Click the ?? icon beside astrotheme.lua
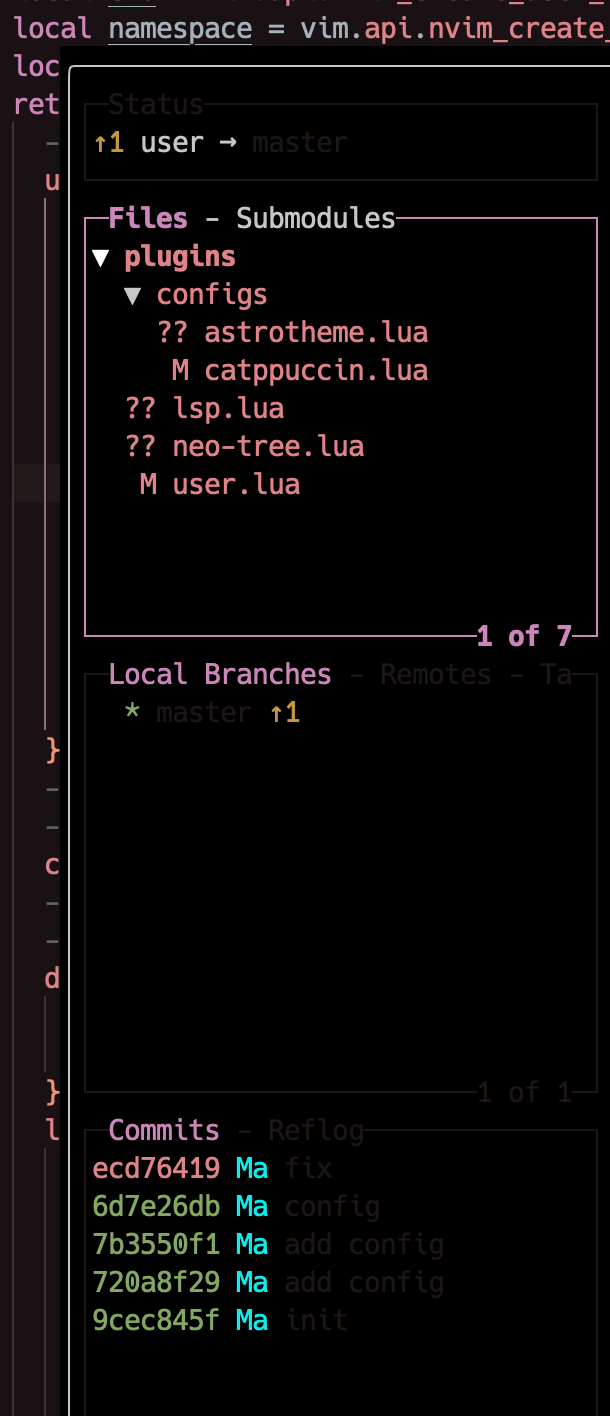 (170, 331)
